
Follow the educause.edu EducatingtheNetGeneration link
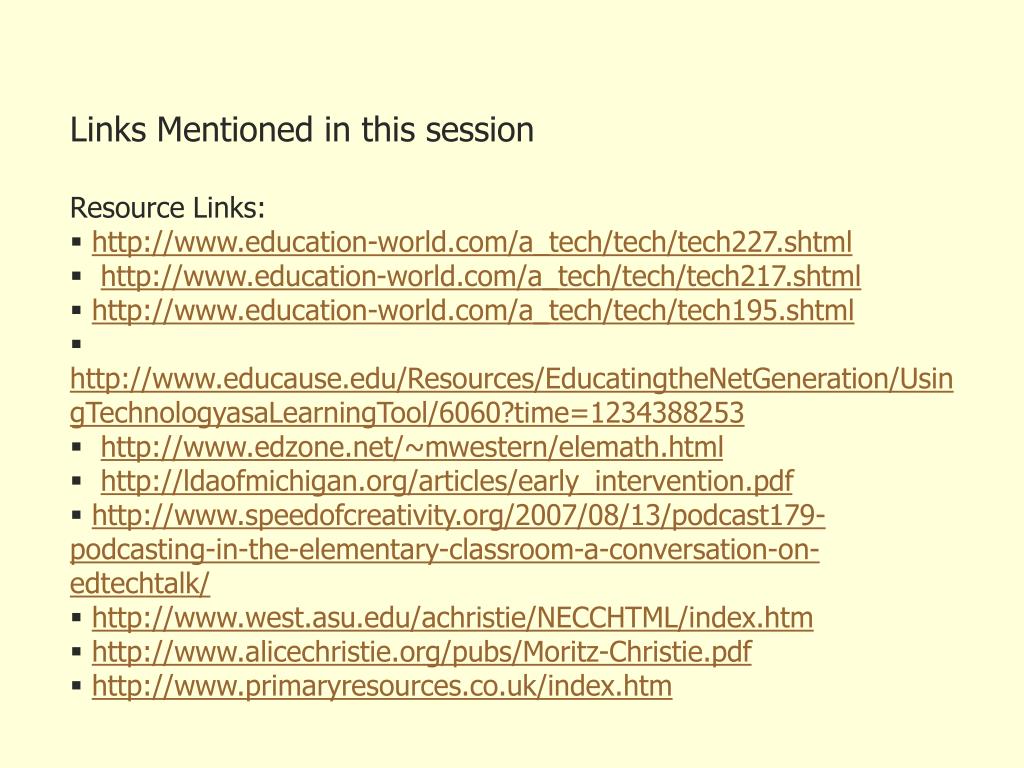tap(511, 396)
